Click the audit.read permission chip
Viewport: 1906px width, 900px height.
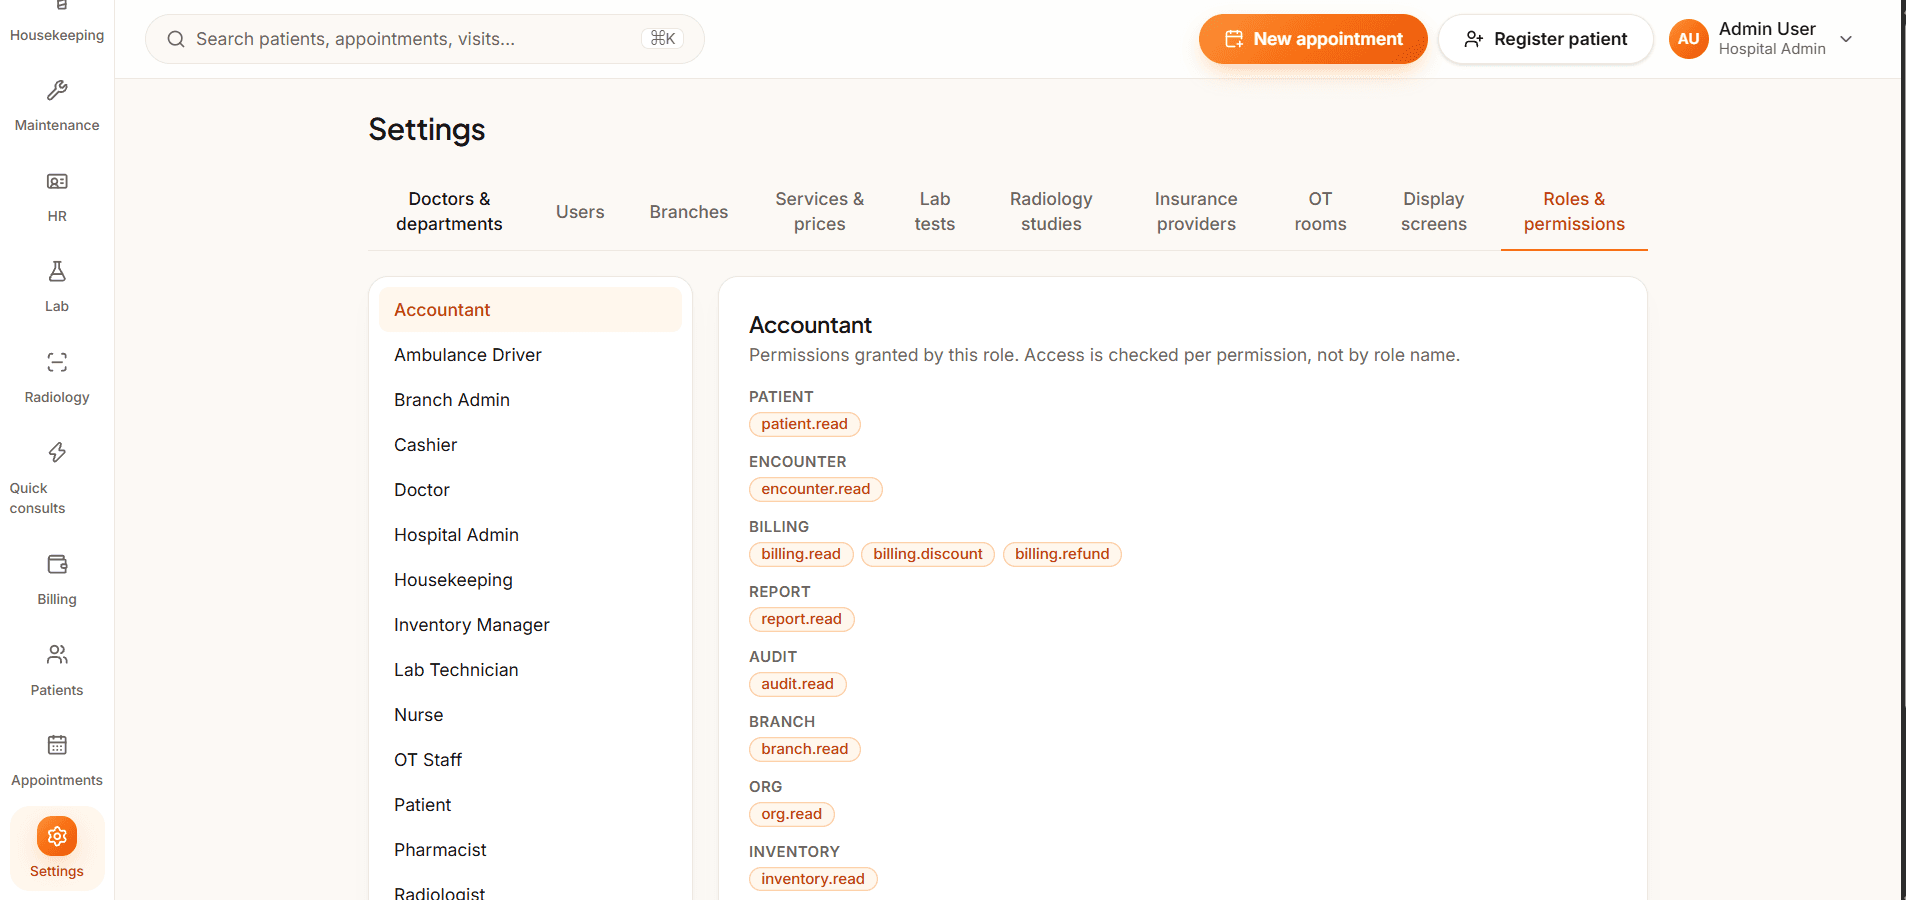(797, 684)
